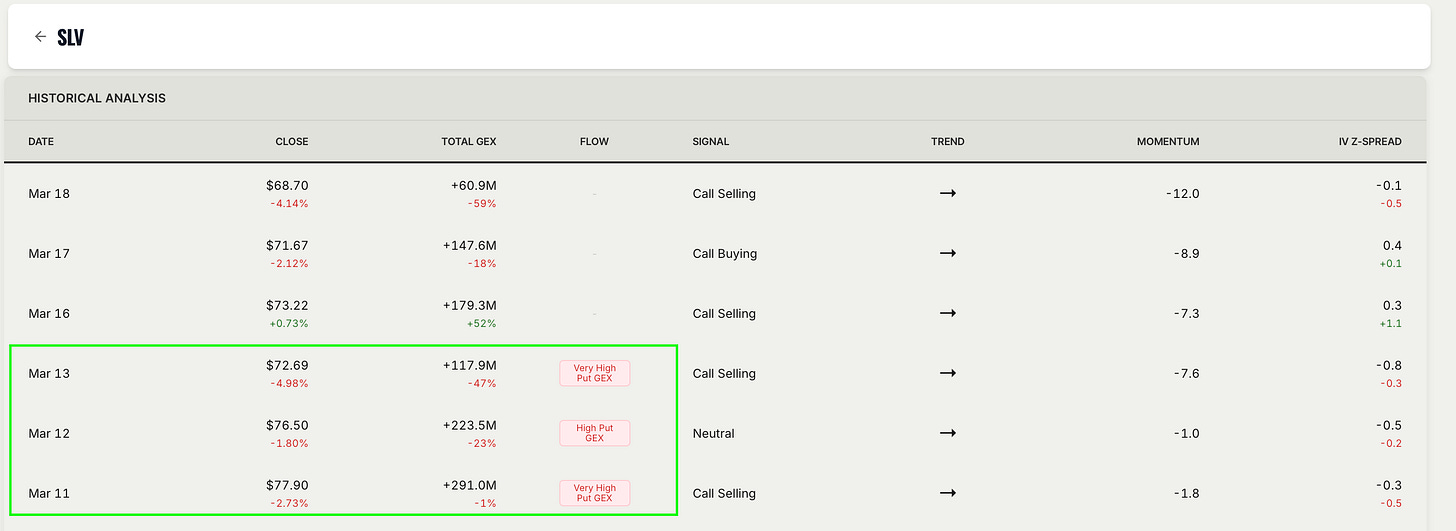
Task: Click the FLOW column header
Action: [x=594, y=142]
